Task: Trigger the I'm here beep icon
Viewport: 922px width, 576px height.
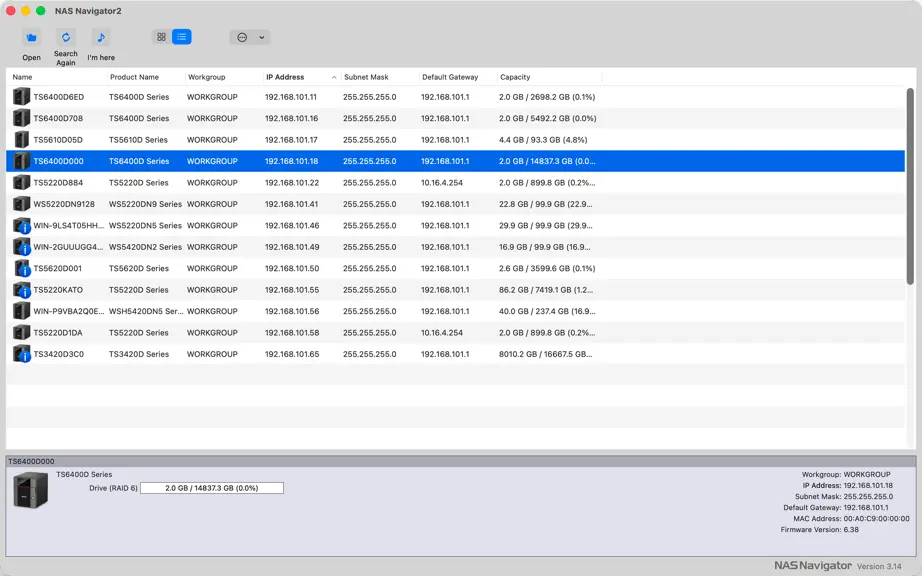Action: click(101, 38)
